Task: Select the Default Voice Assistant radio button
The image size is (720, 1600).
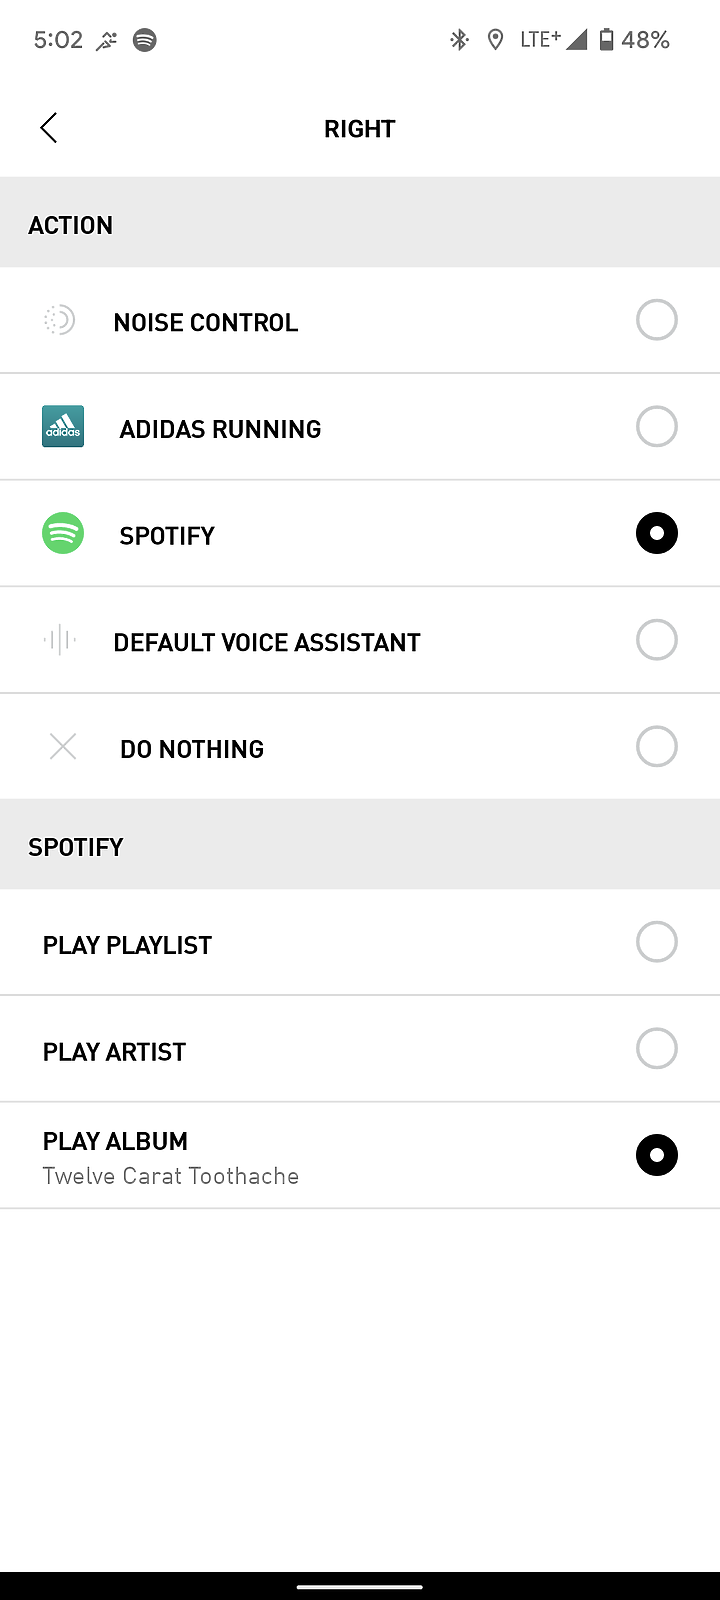Action: pyautogui.click(x=657, y=640)
